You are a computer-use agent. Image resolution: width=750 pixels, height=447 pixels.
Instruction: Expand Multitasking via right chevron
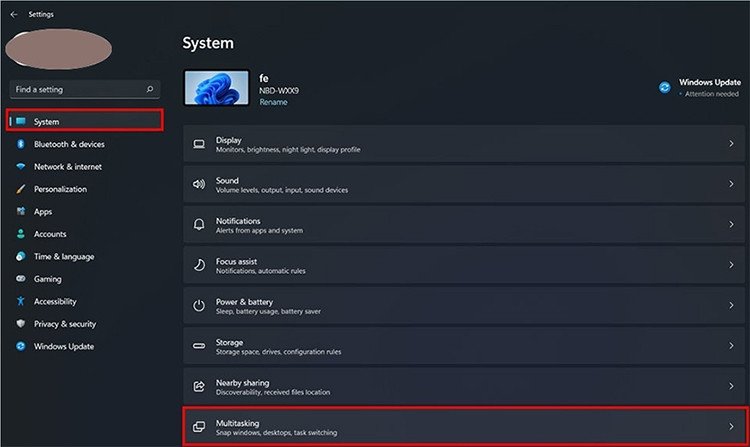[731, 426]
